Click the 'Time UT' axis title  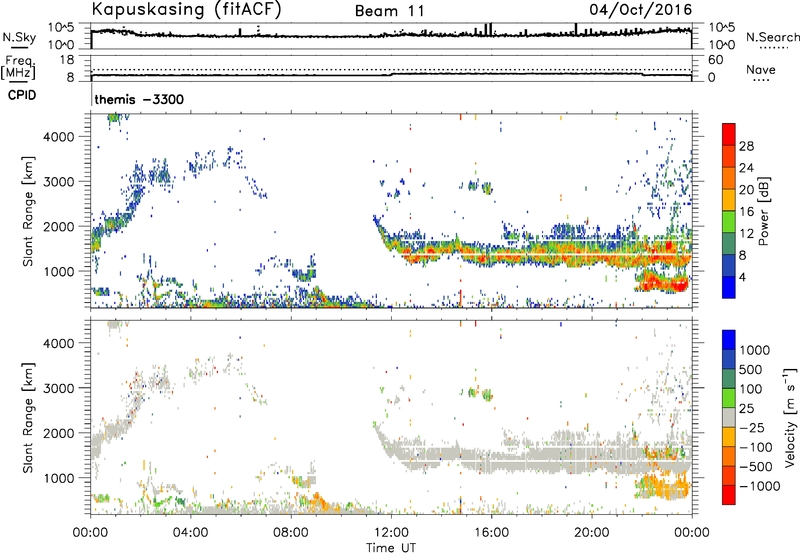pos(391,548)
